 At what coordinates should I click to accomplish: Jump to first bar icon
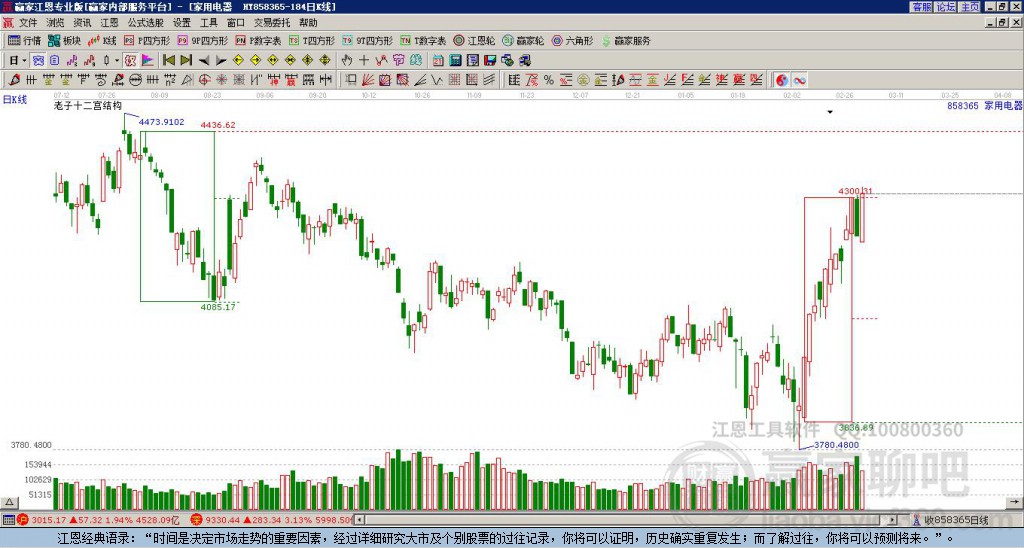pyautogui.click(x=169, y=61)
